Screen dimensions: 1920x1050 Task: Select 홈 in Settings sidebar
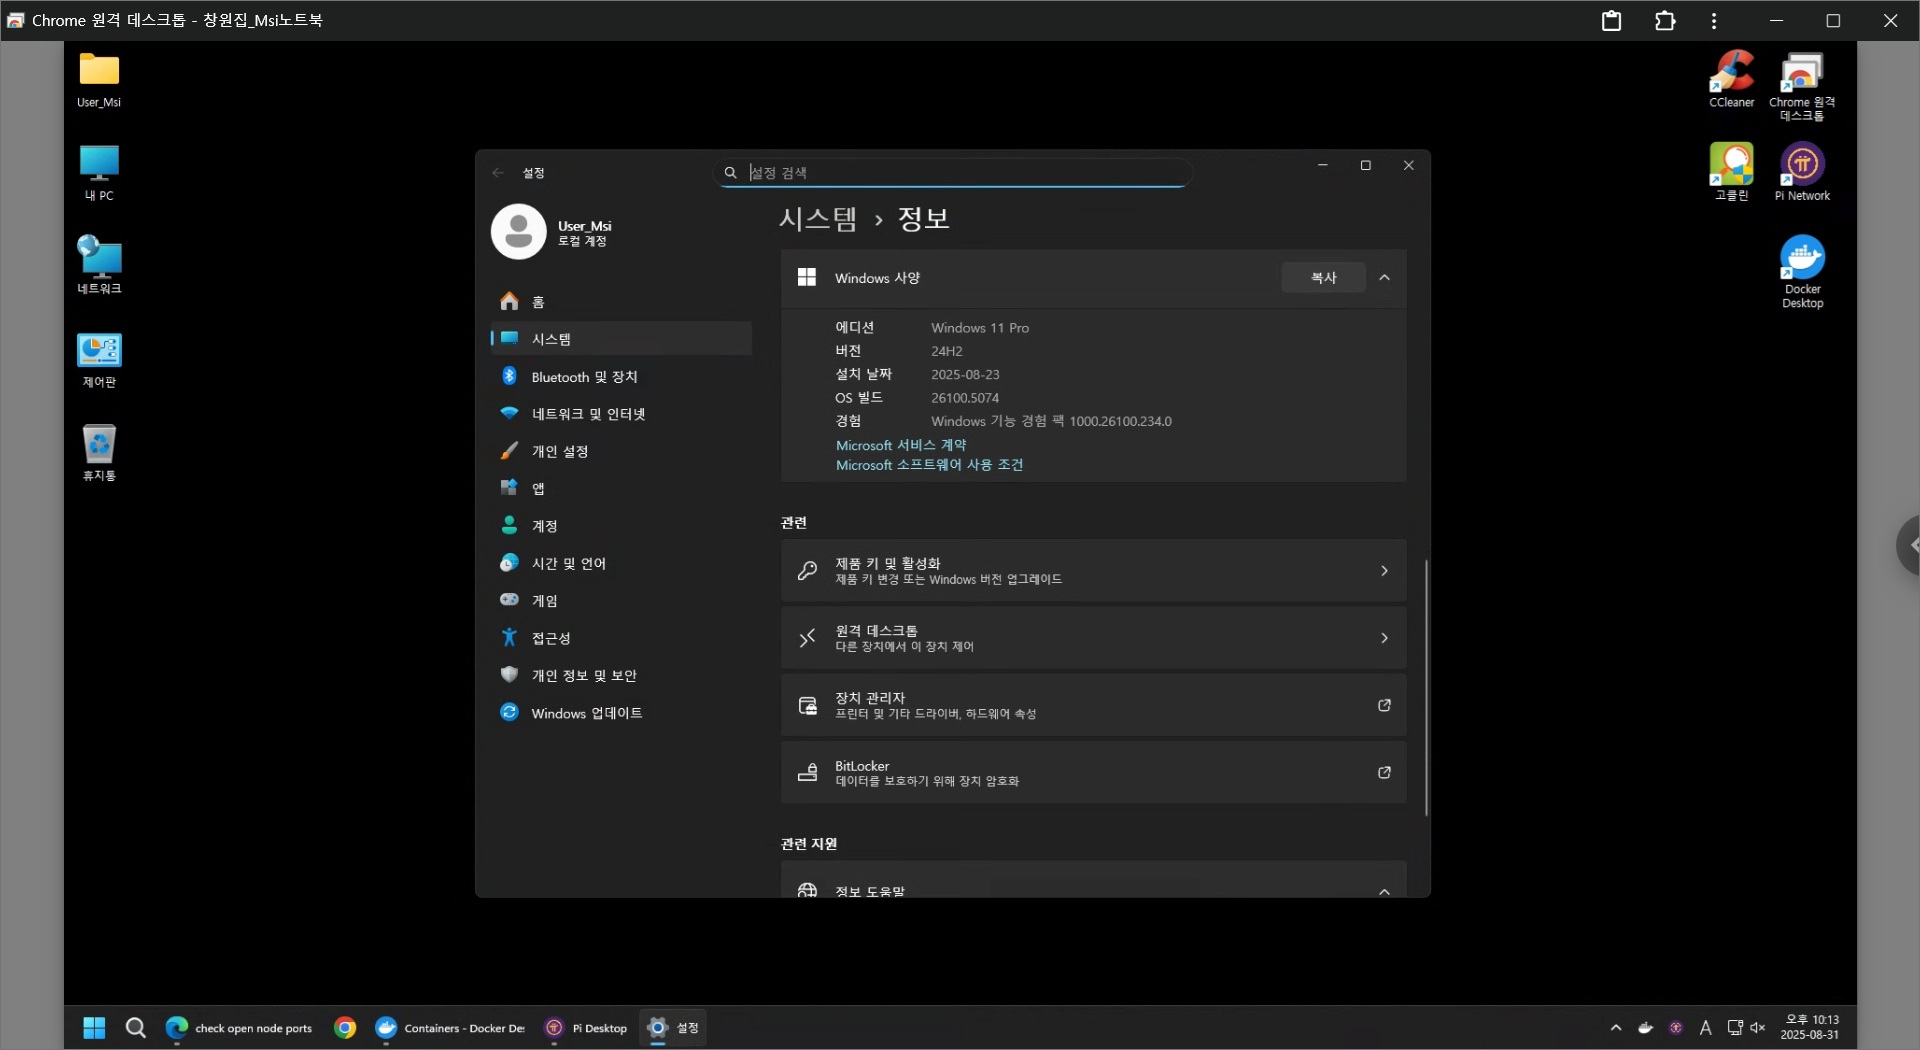point(621,302)
